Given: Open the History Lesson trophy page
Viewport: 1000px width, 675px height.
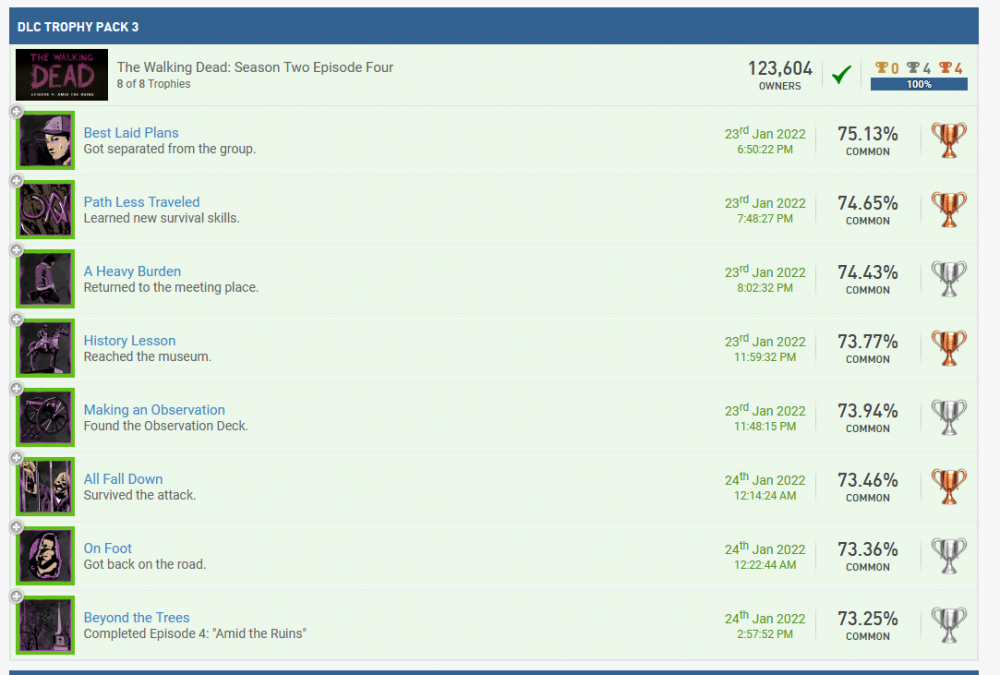Looking at the screenshot, I should point(129,340).
